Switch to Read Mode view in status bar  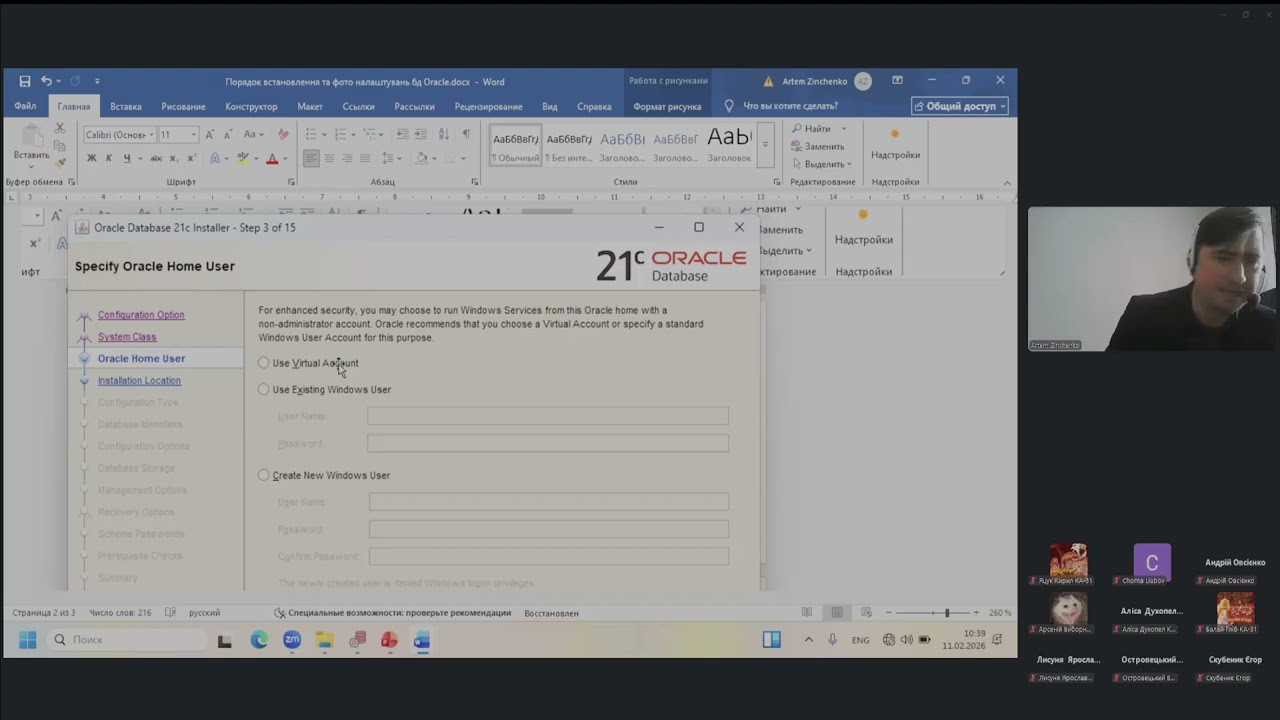click(807, 613)
